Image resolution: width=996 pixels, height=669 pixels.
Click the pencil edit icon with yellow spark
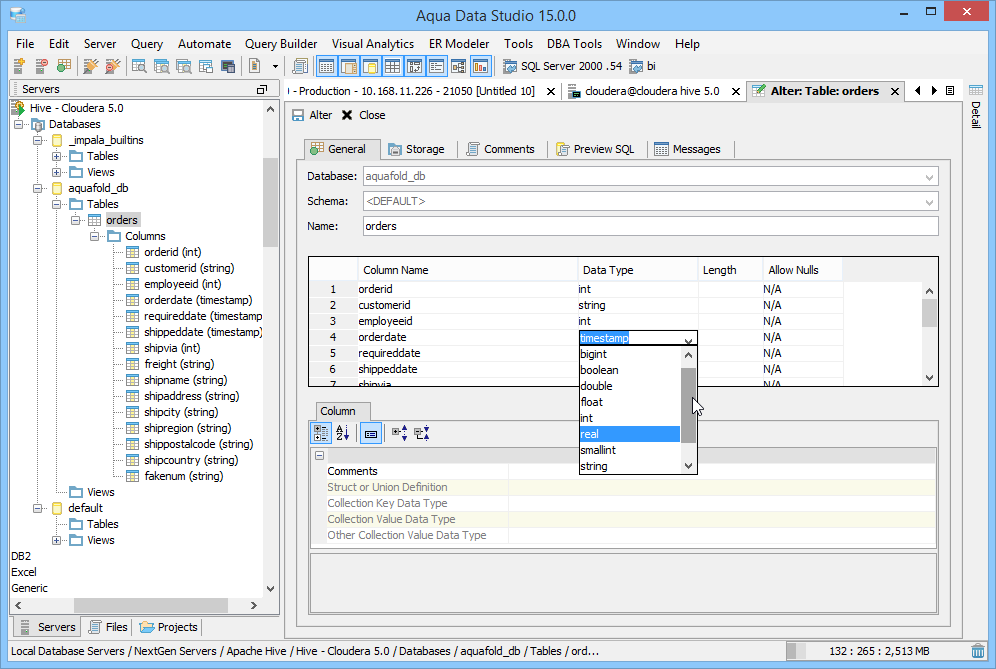coord(91,66)
